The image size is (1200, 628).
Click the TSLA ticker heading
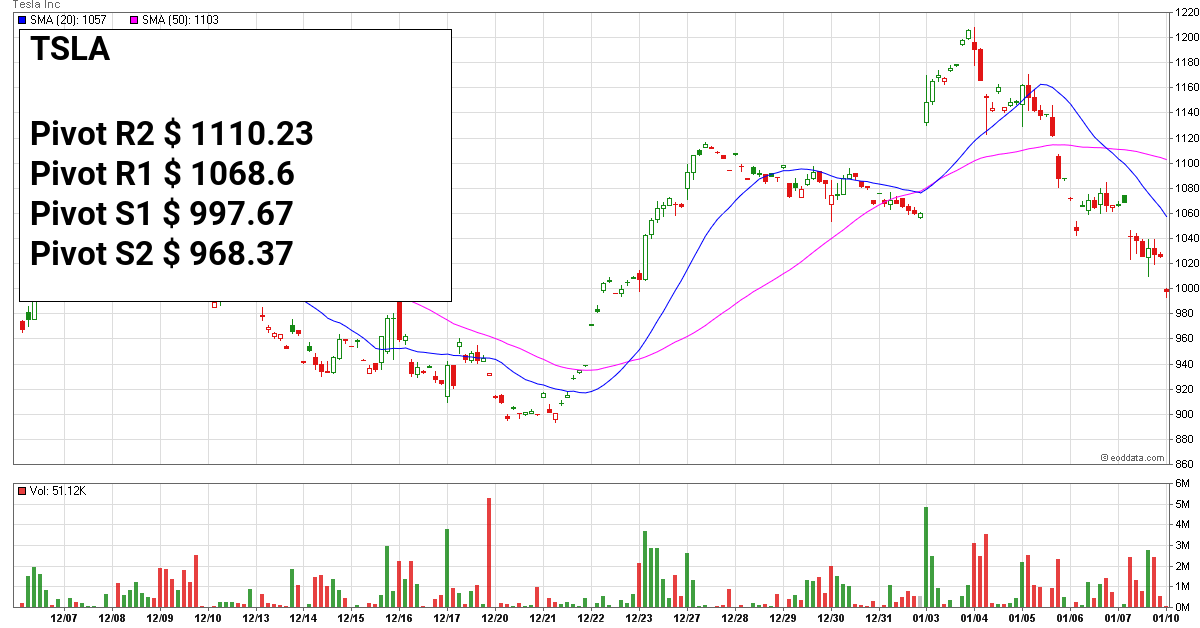pyautogui.click(x=71, y=49)
